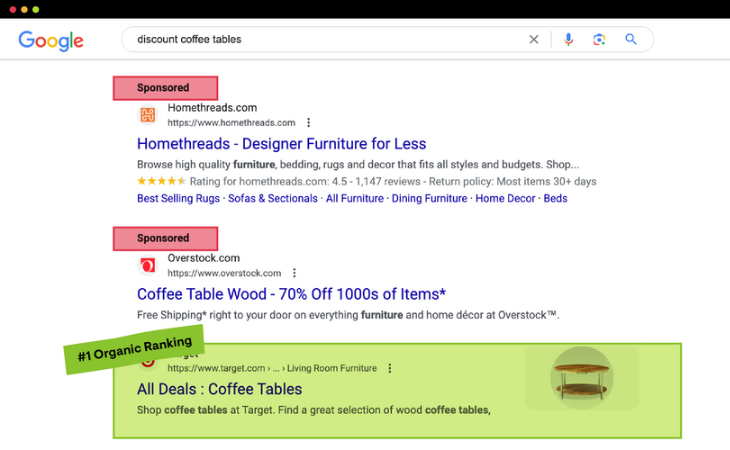The image size is (730, 450).
Task: Click the coffee table product thumbnail
Action: coord(582,378)
